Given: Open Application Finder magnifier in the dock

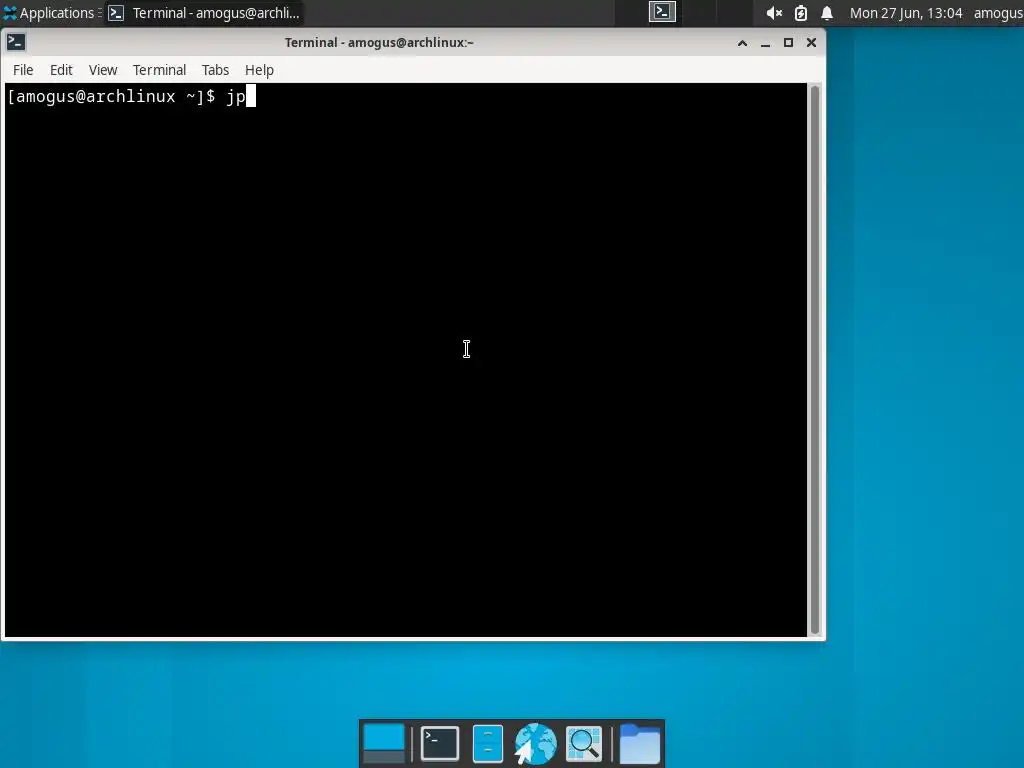Looking at the screenshot, I should point(584,743).
